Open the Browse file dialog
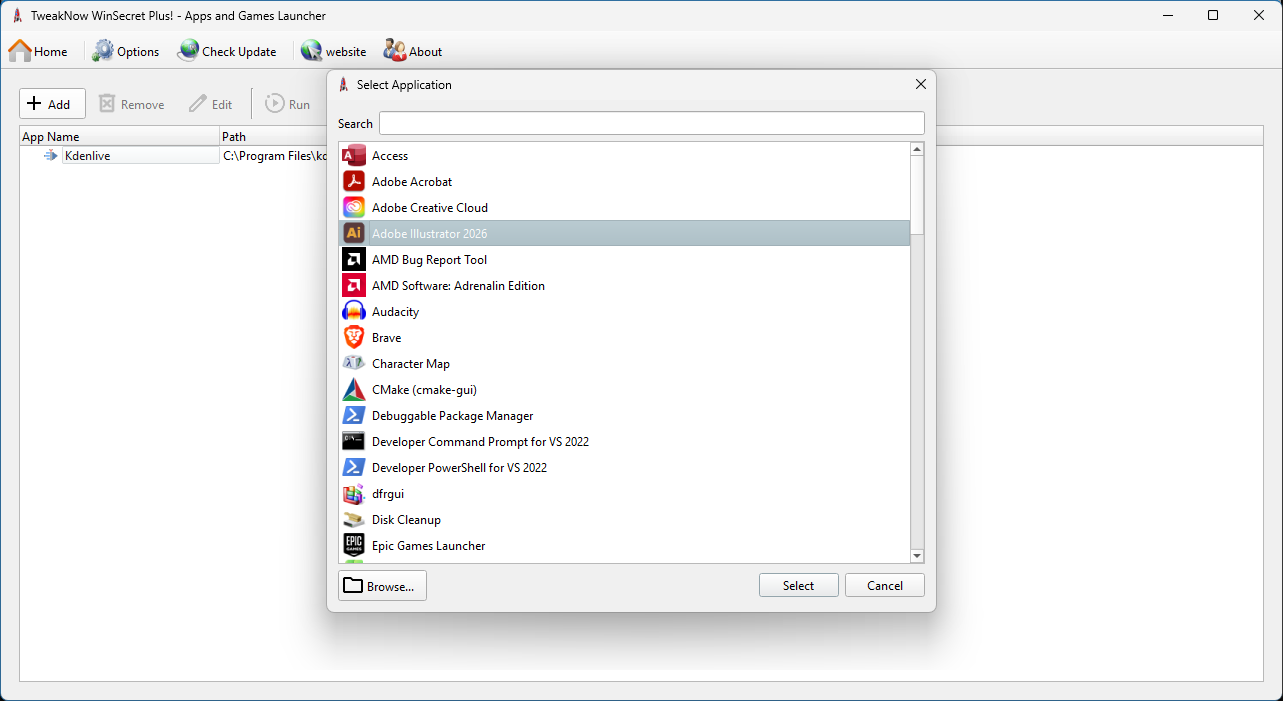The image size is (1283, 701). click(382, 586)
